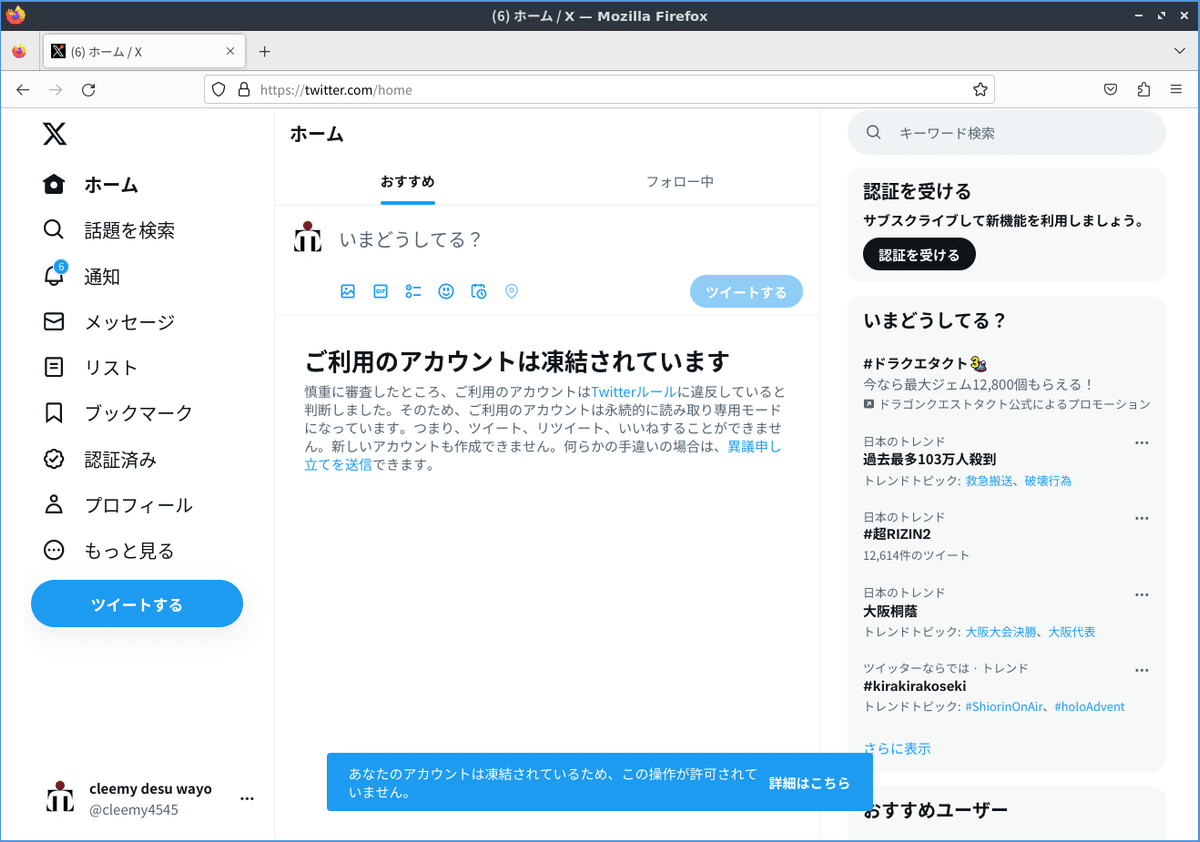Click the X logo at top of sidebar
The height and width of the screenshot is (842, 1200).
[x=54, y=134]
